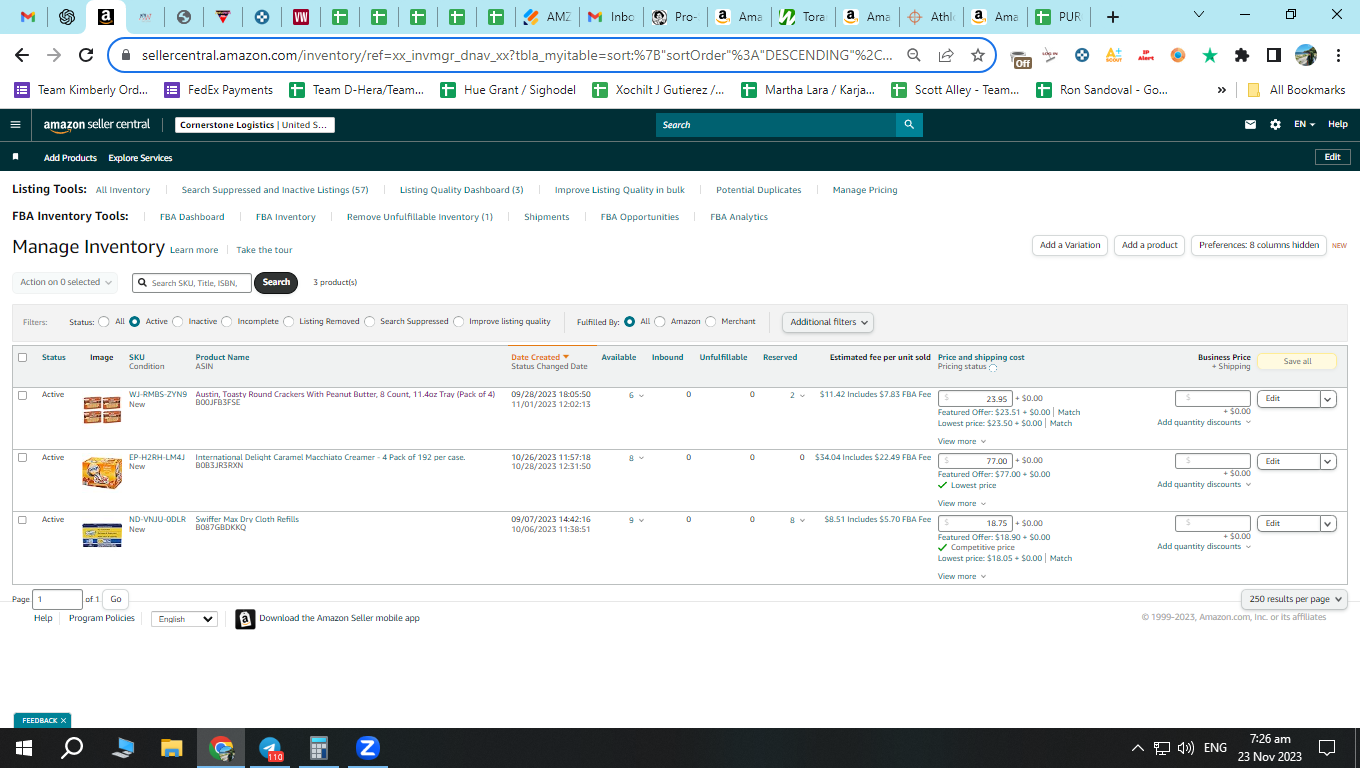
Task: Open the Extensions puzzle piece menu
Action: [x=1242, y=55]
